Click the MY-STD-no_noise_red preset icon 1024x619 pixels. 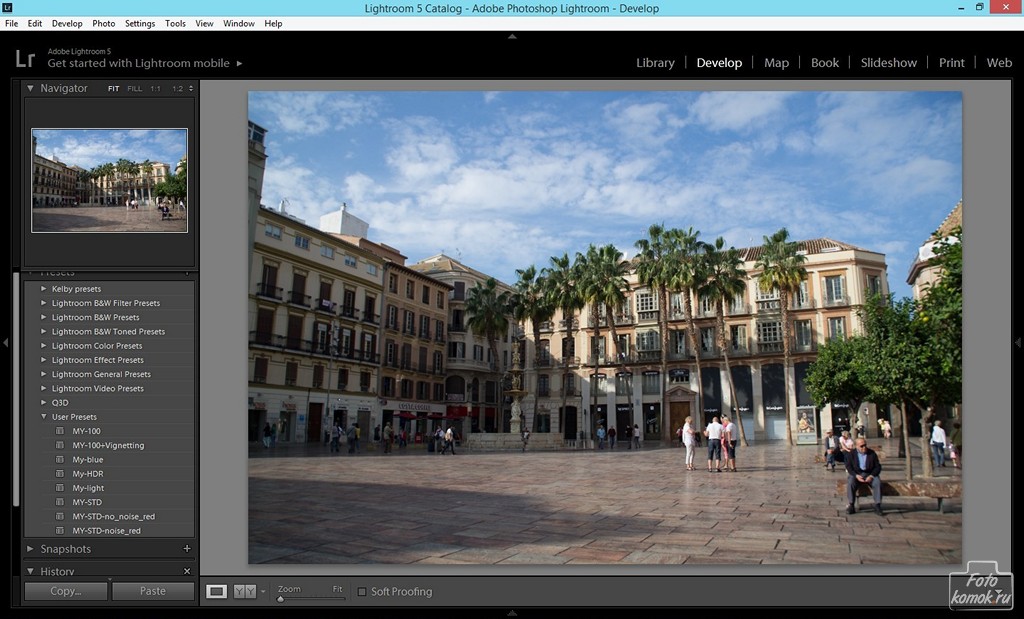pos(60,516)
